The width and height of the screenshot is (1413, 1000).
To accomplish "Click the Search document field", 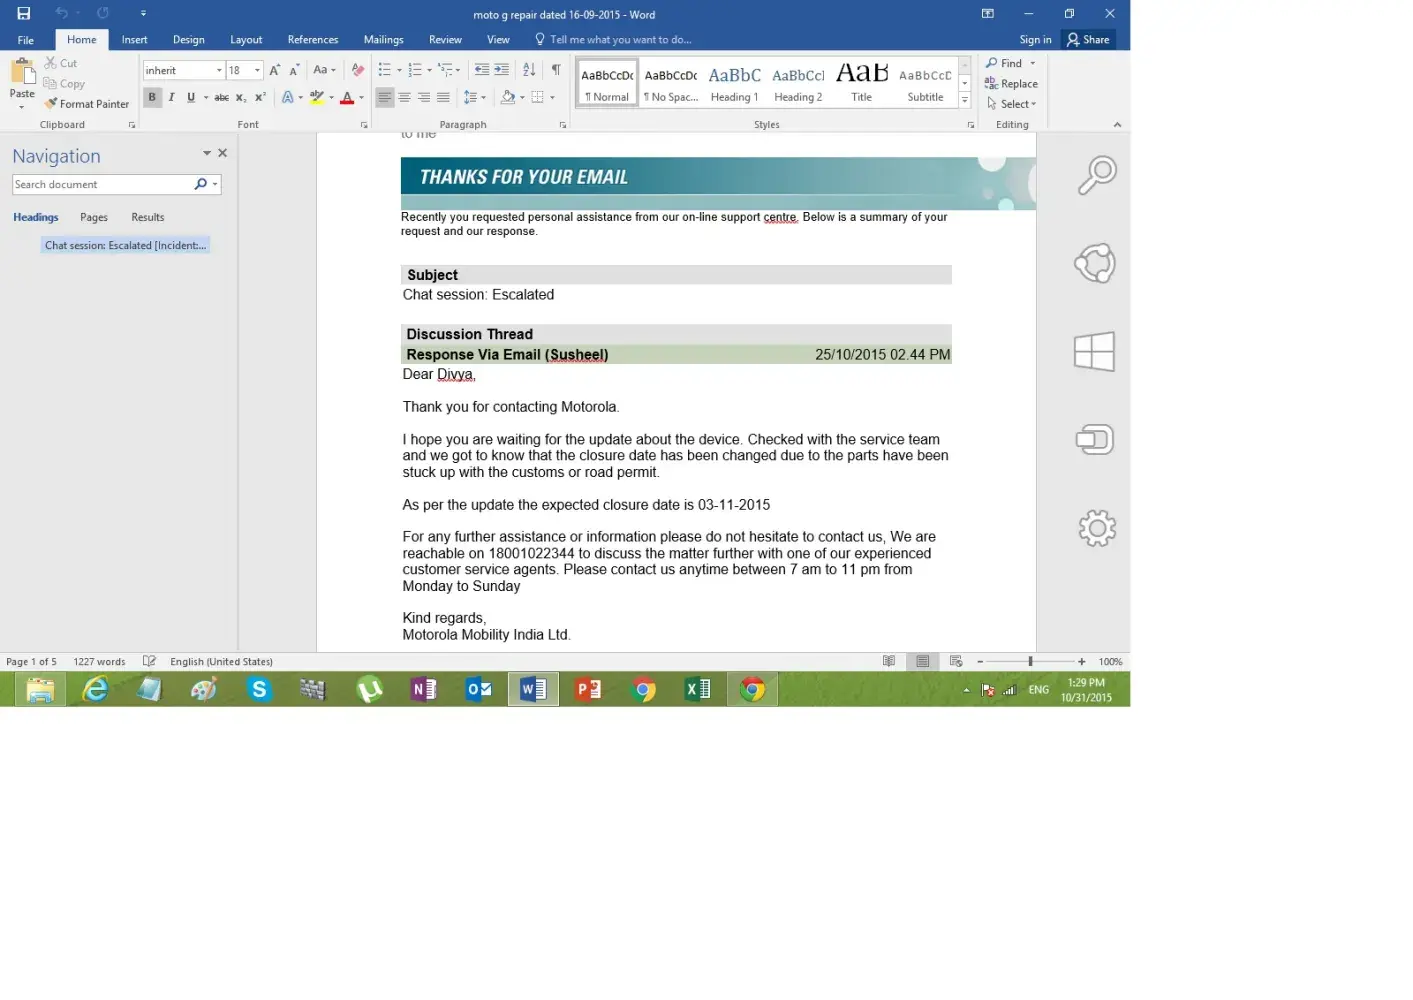I will [x=100, y=185].
